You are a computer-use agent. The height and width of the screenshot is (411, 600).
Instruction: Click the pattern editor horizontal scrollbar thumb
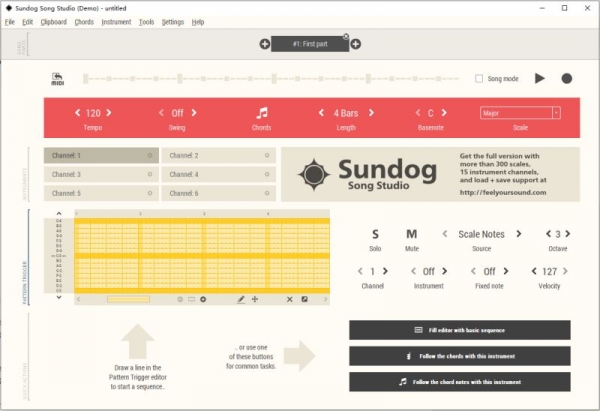click(128, 299)
